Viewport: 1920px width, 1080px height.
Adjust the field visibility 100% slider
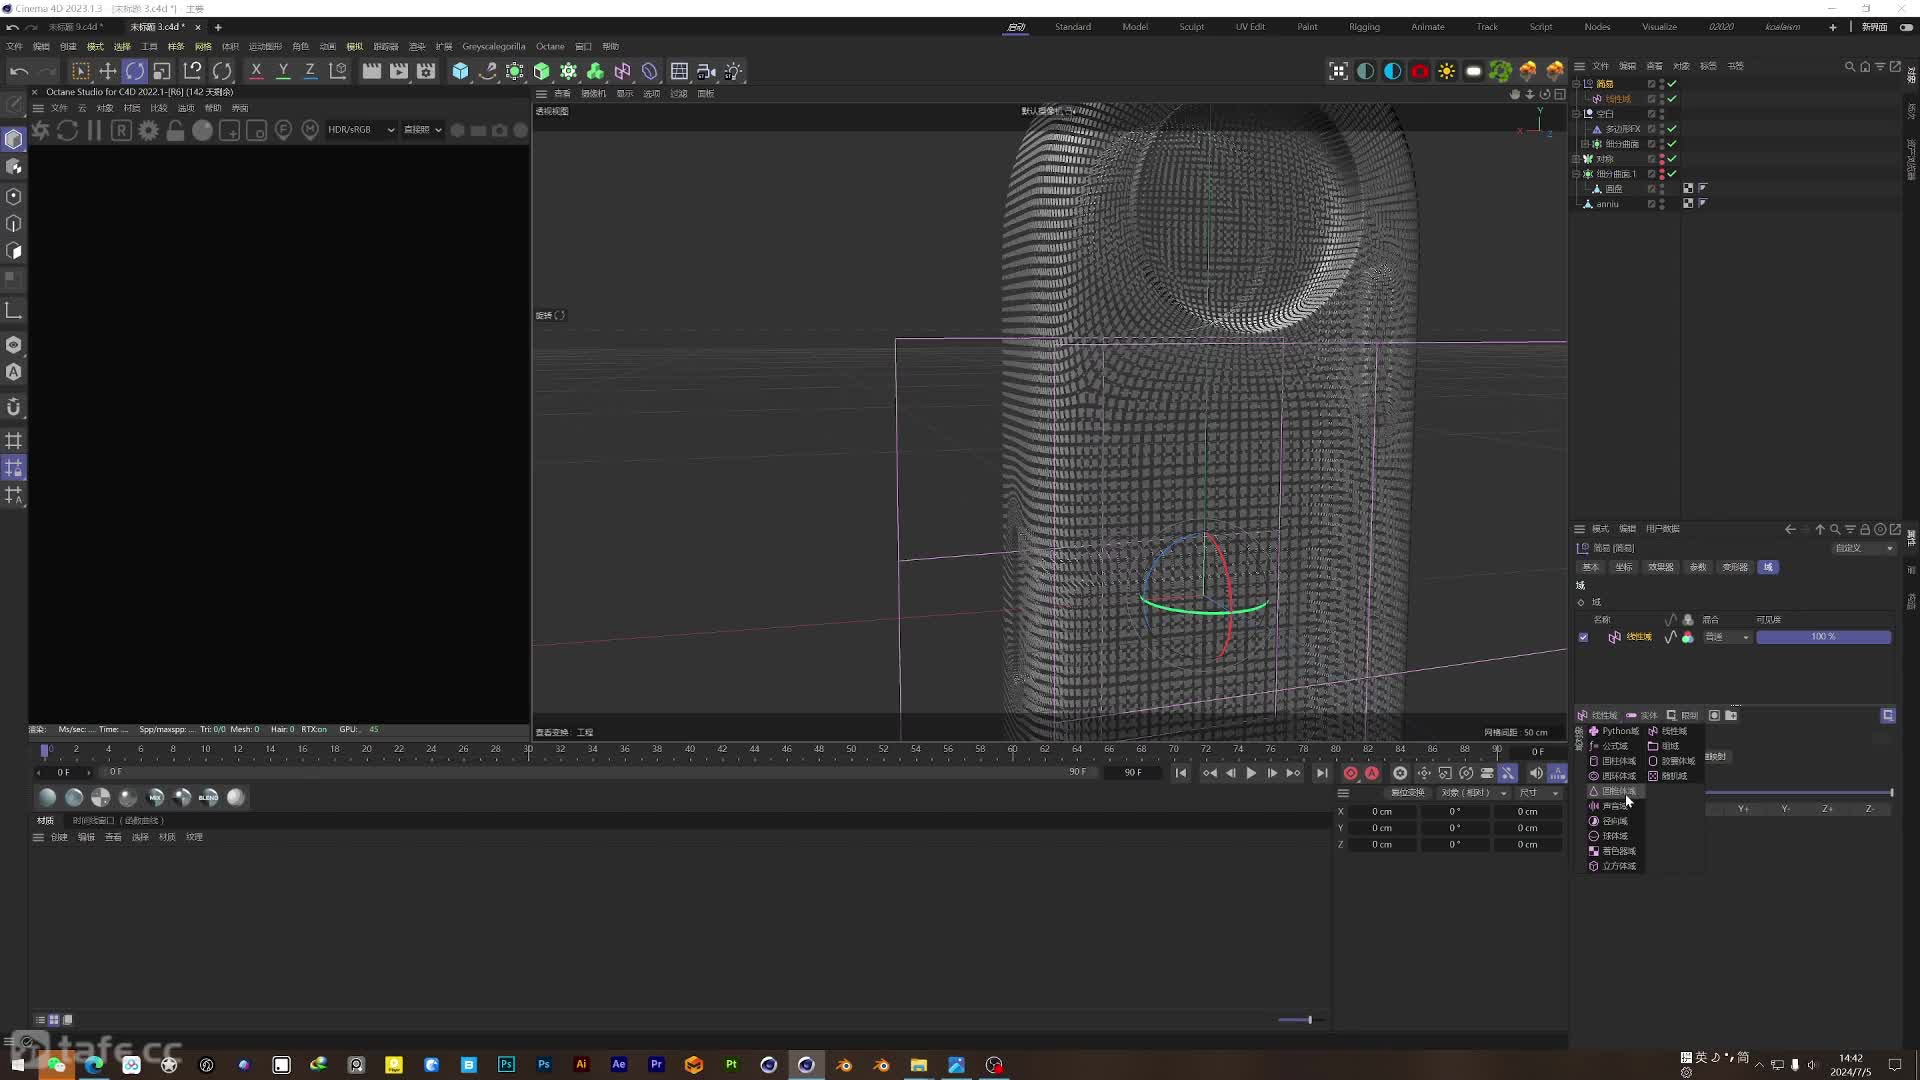tap(1823, 637)
